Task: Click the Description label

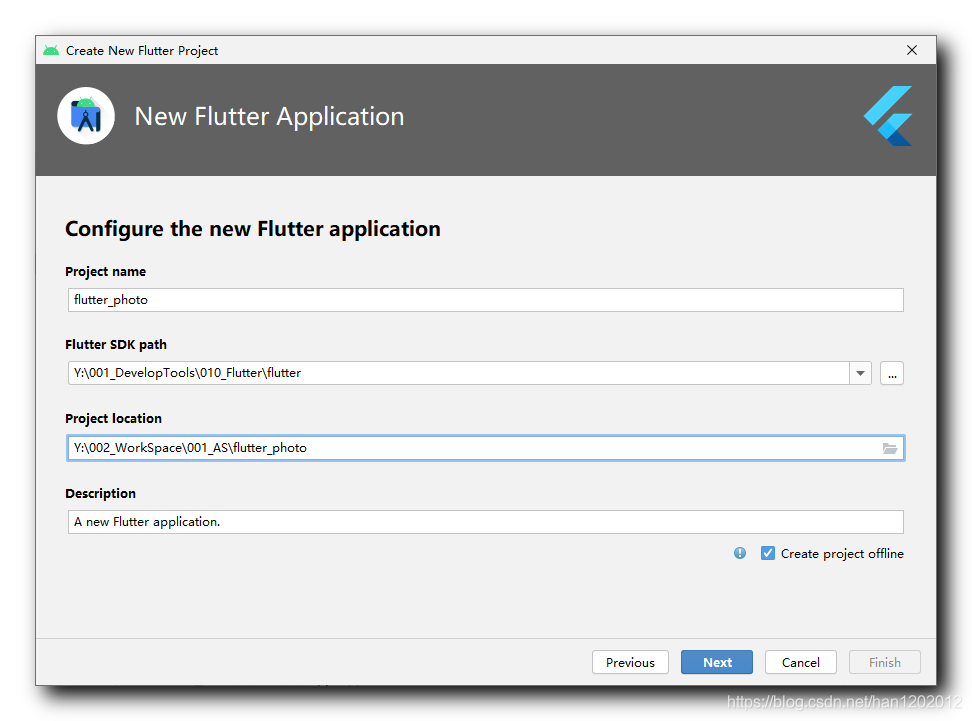Action: (100, 493)
